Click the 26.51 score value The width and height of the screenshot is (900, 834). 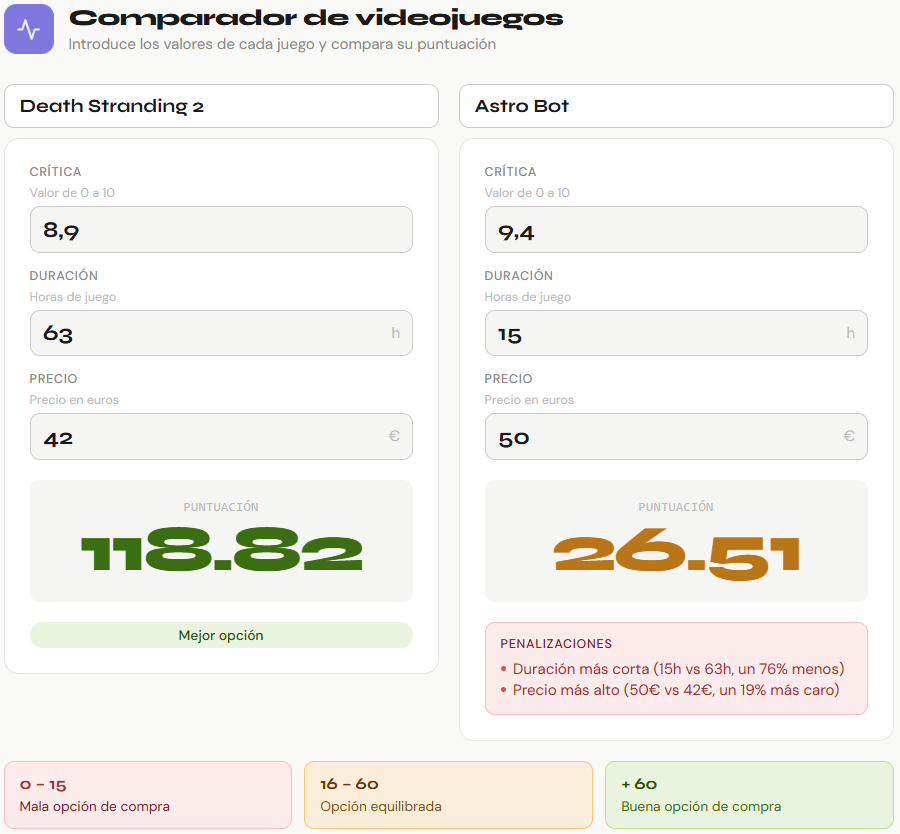pyautogui.click(x=676, y=553)
